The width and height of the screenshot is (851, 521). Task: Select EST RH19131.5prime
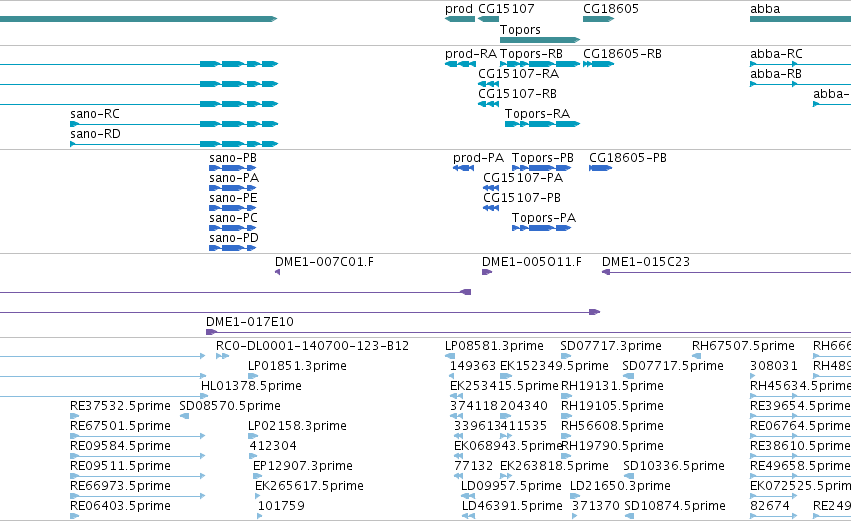[x=566, y=397]
